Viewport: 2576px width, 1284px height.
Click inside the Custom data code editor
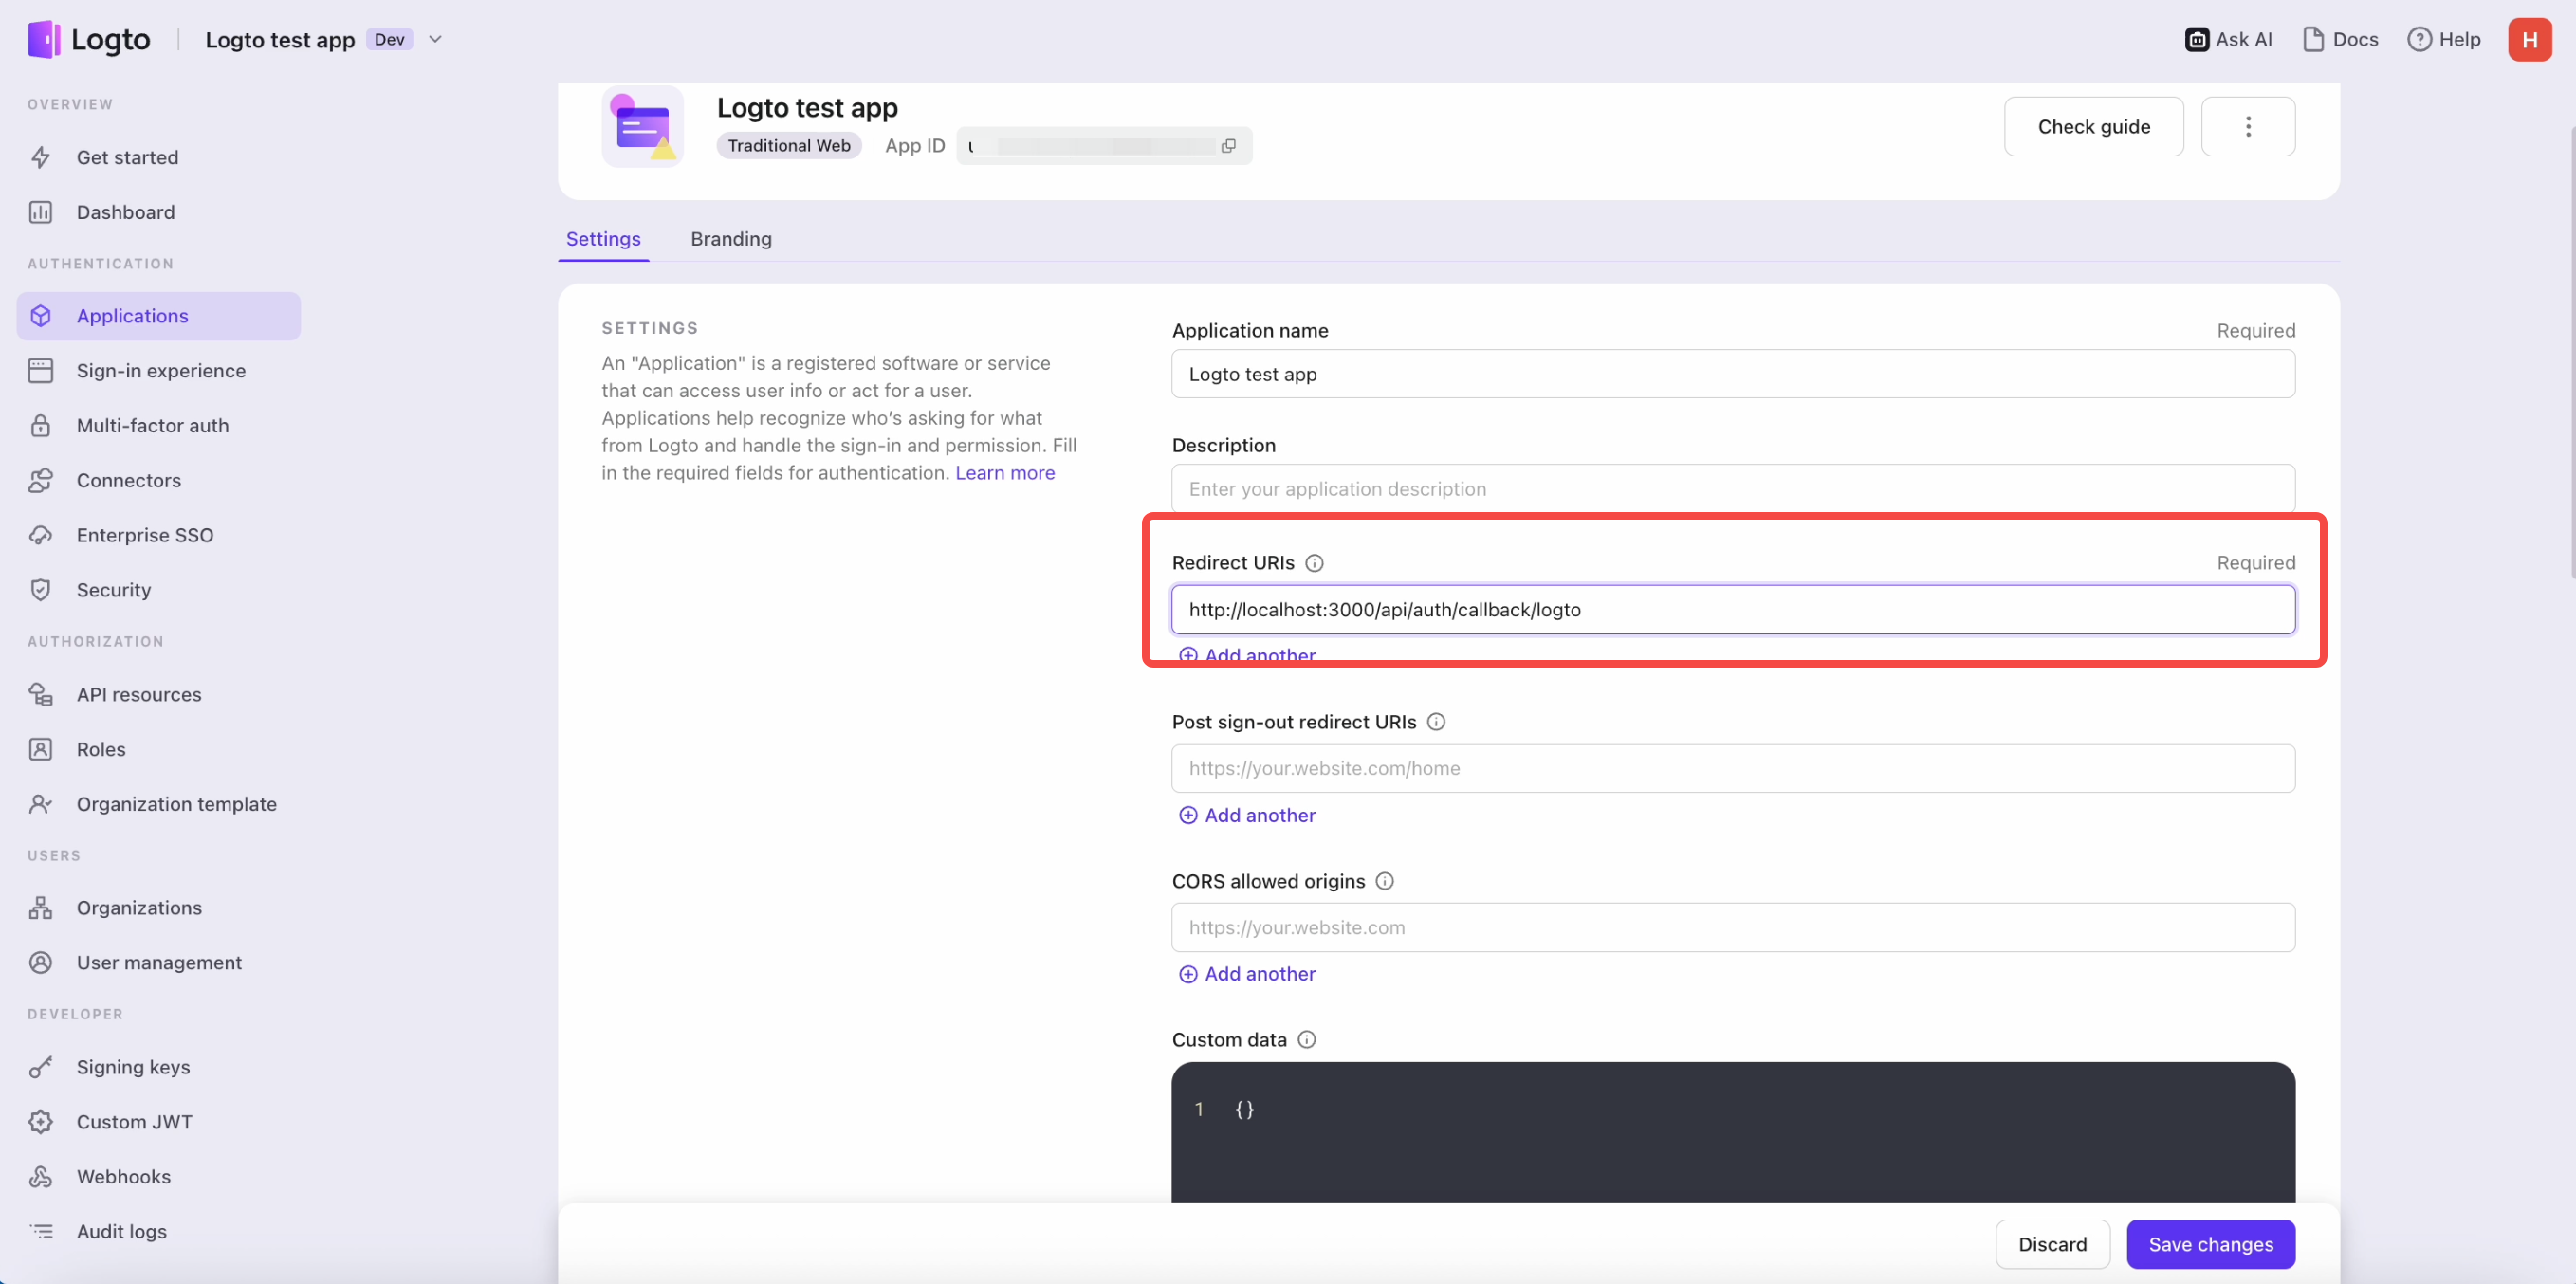pyautogui.click(x=1733, y=1133)
